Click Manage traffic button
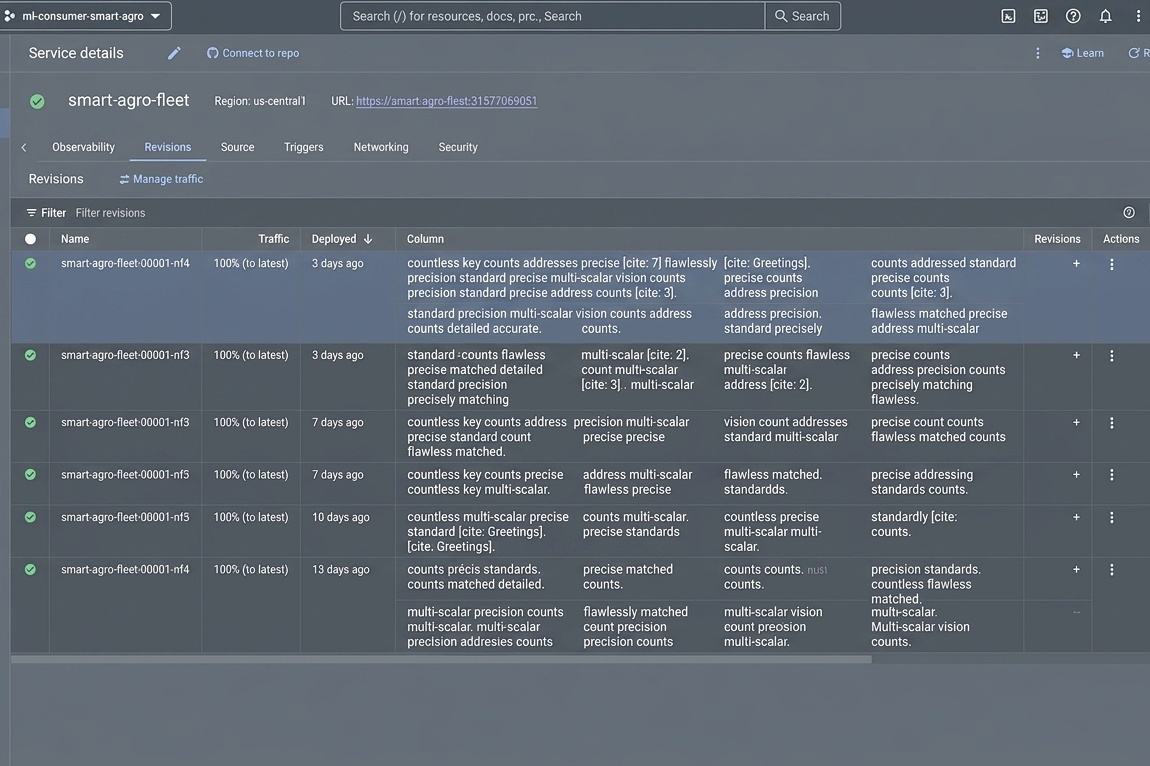 coord(161,179)
